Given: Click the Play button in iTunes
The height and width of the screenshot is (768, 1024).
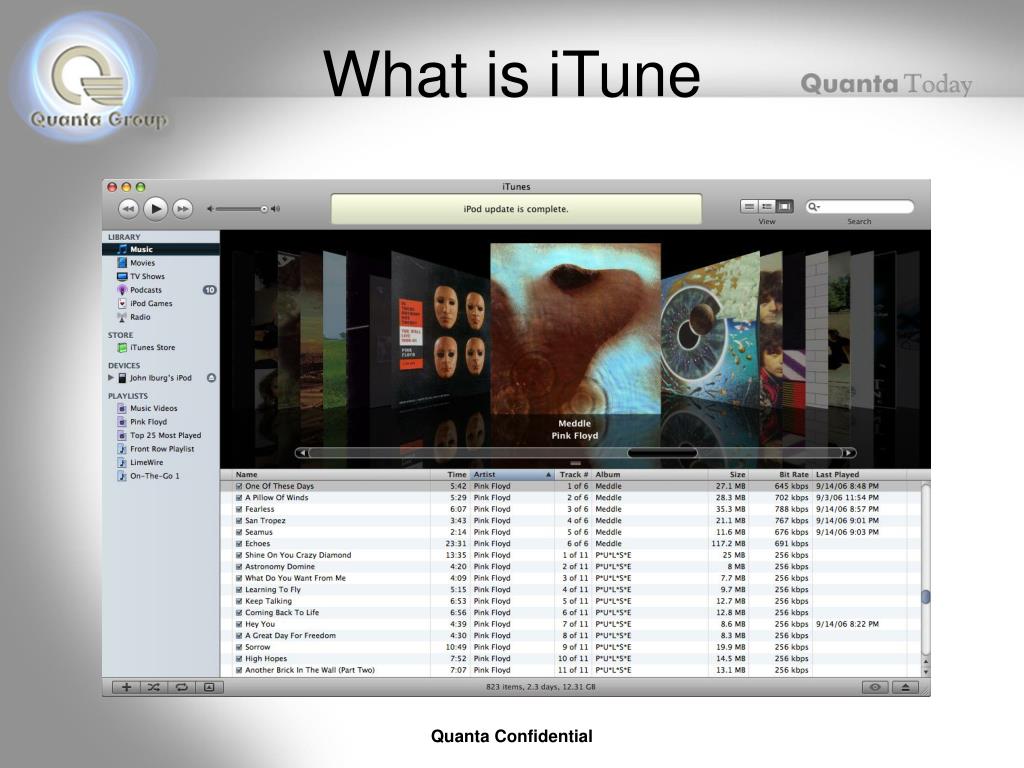Looking at the screenshot, I should tap(155, 208).
